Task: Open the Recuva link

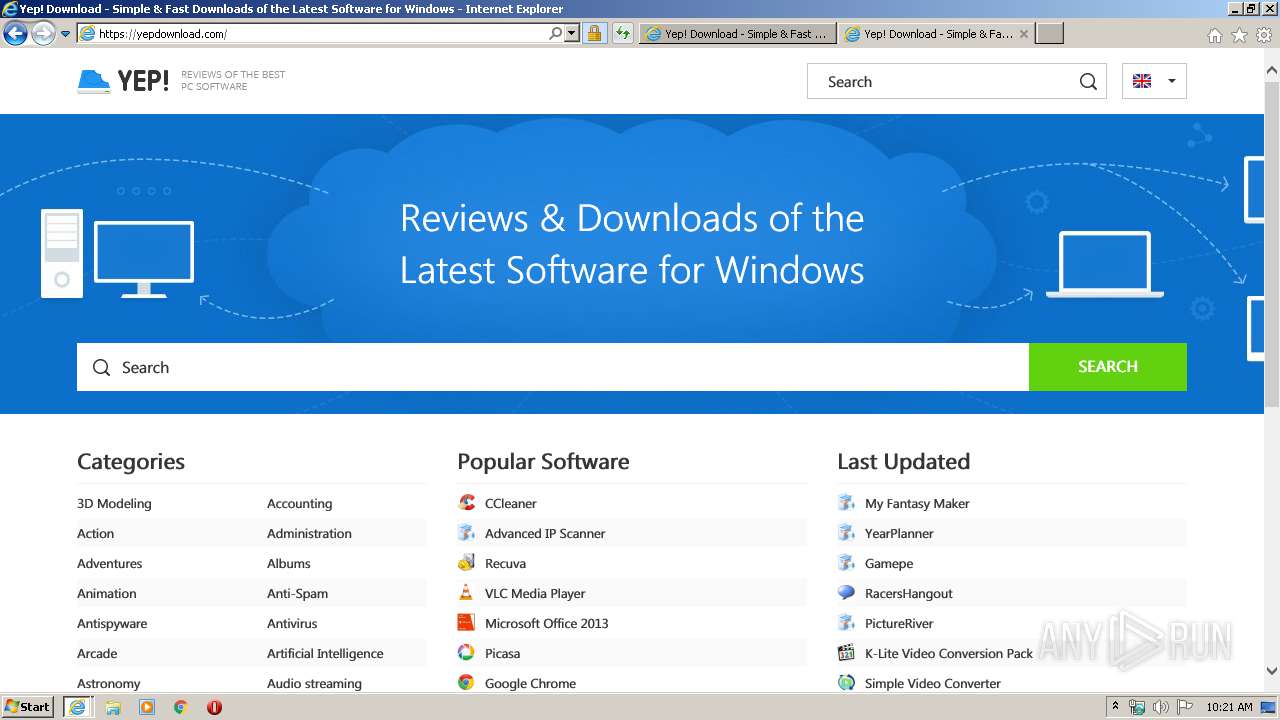Action: pos(505,564)
